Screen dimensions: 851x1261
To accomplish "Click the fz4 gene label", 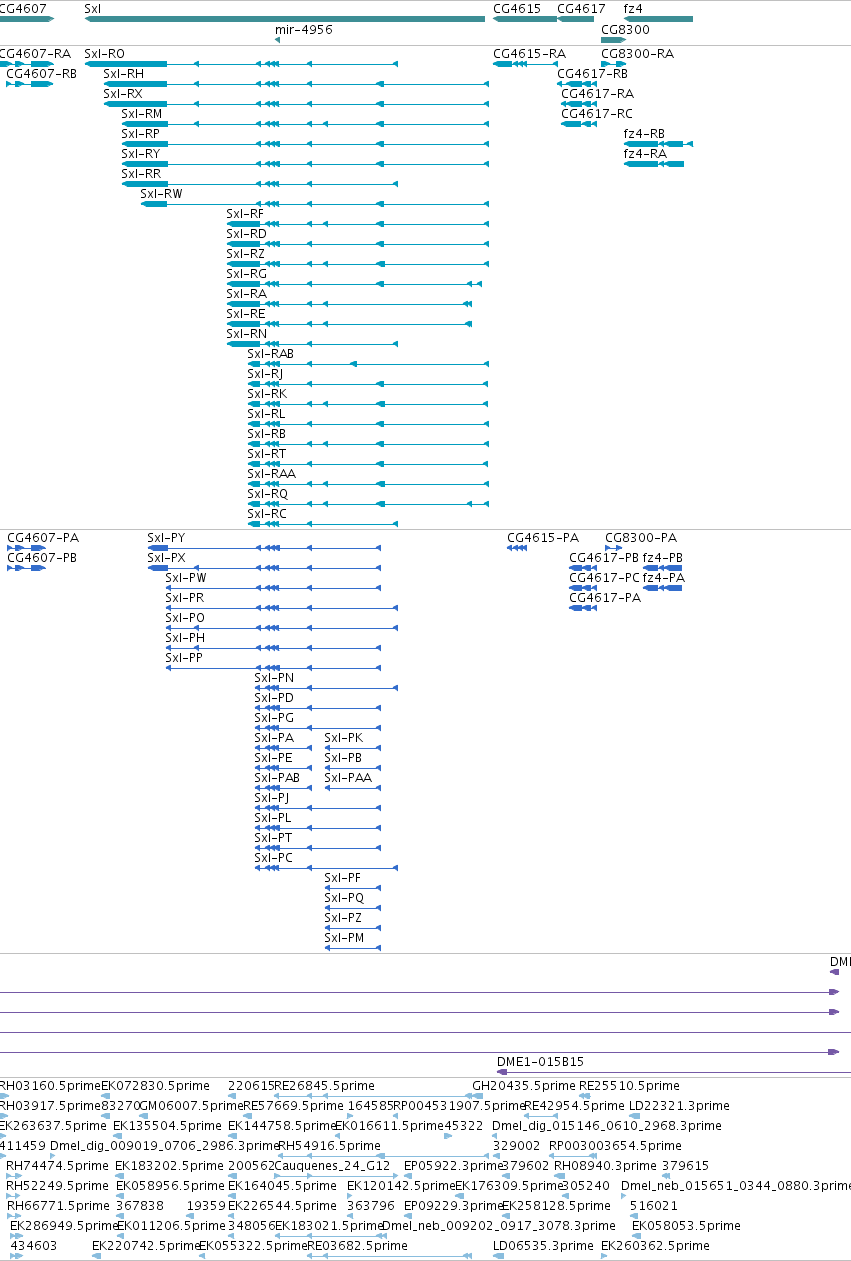I will coord(633,8).
